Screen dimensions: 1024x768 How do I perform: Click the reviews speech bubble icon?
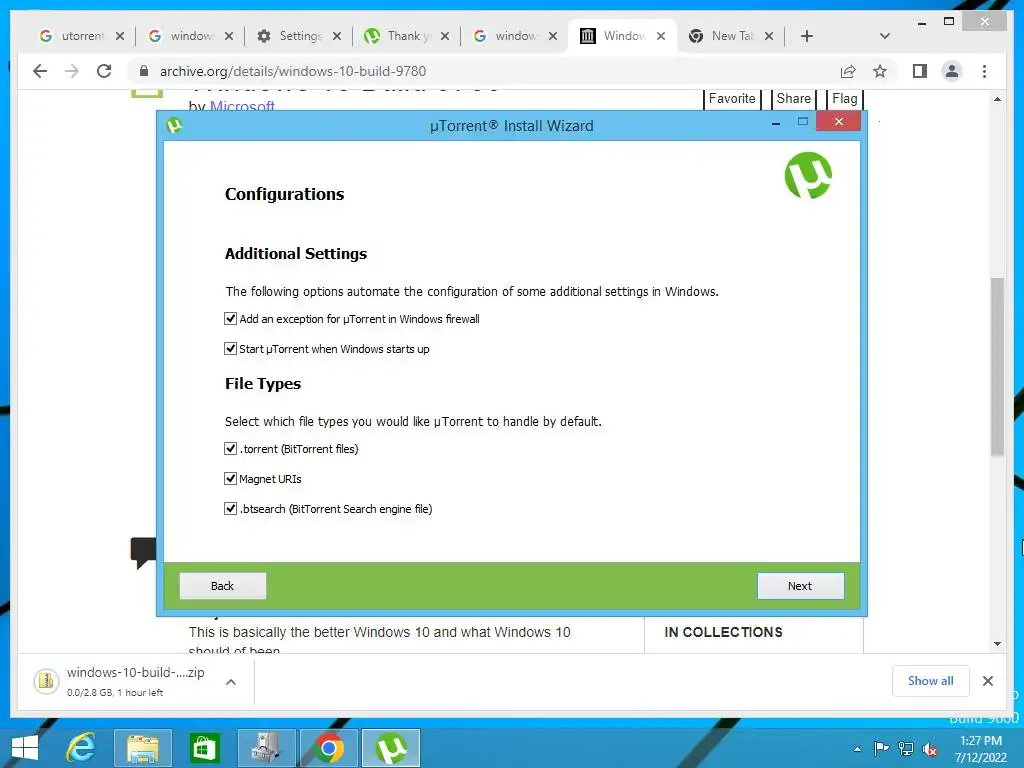(143, 552)
